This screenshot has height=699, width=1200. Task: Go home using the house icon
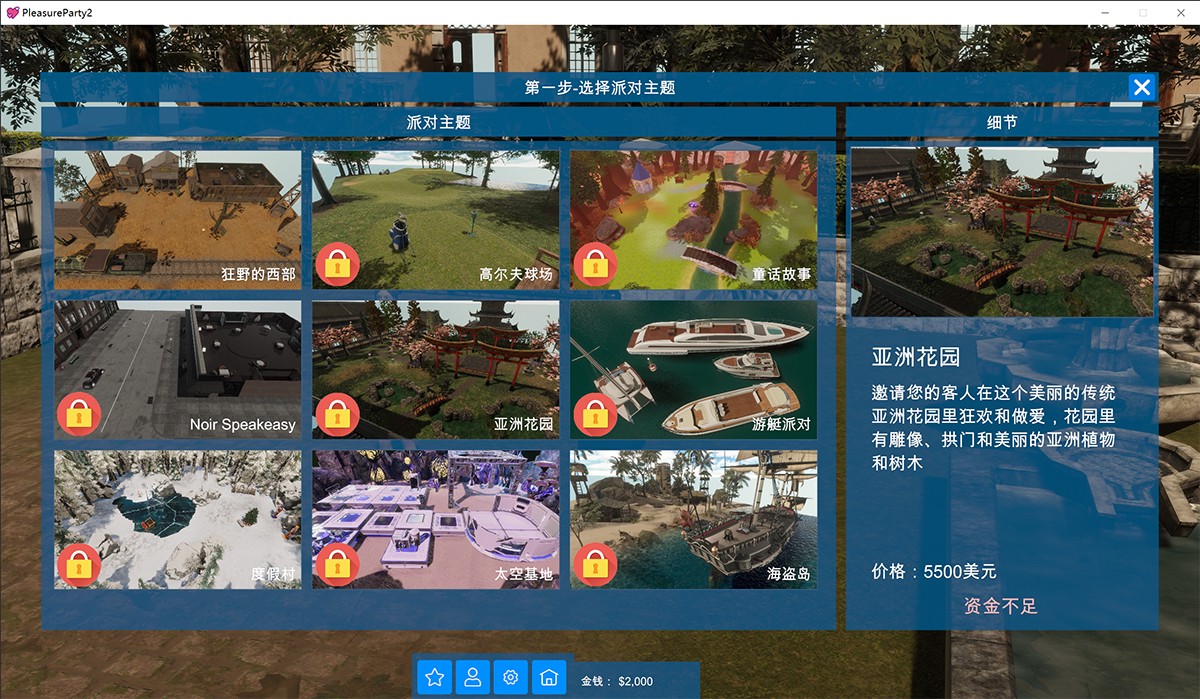[549, 677]
